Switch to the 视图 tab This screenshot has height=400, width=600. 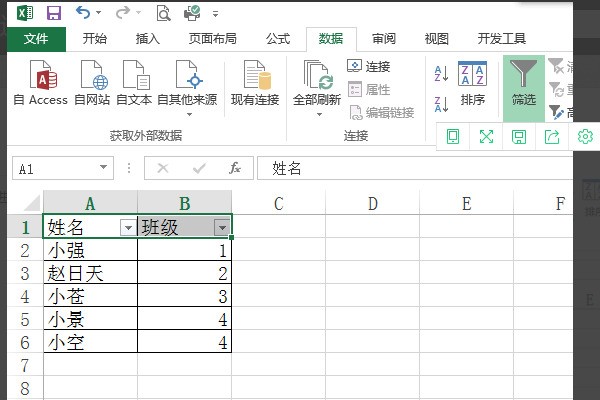point(437,39)
